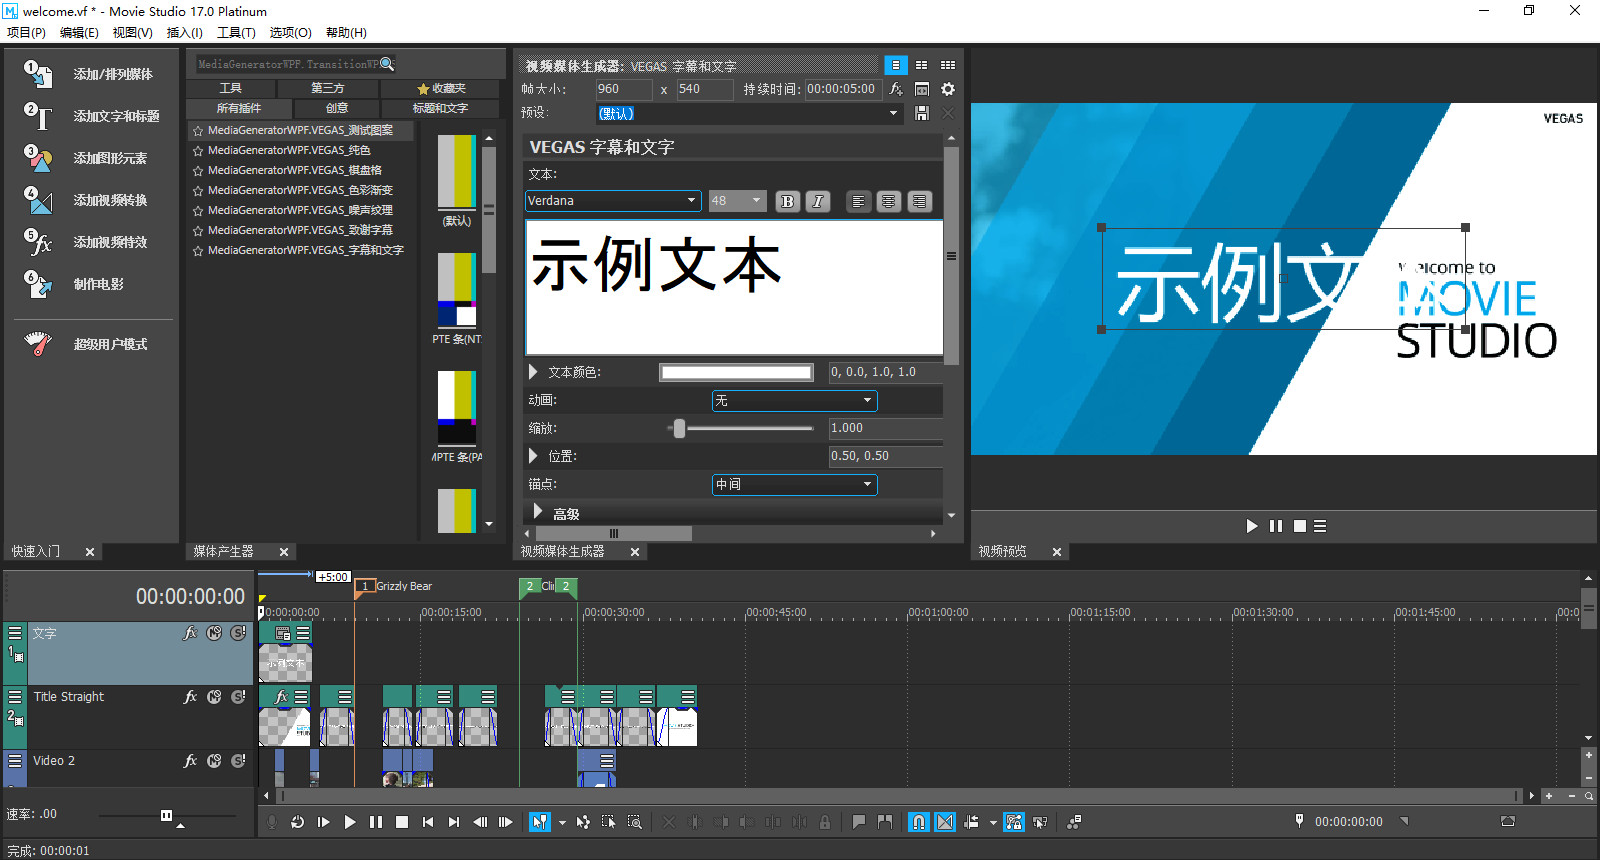This screenshot has height=860, width=1600.
Task: Click 添加视频特效 in quick start
Action: (x=110, y=242)
